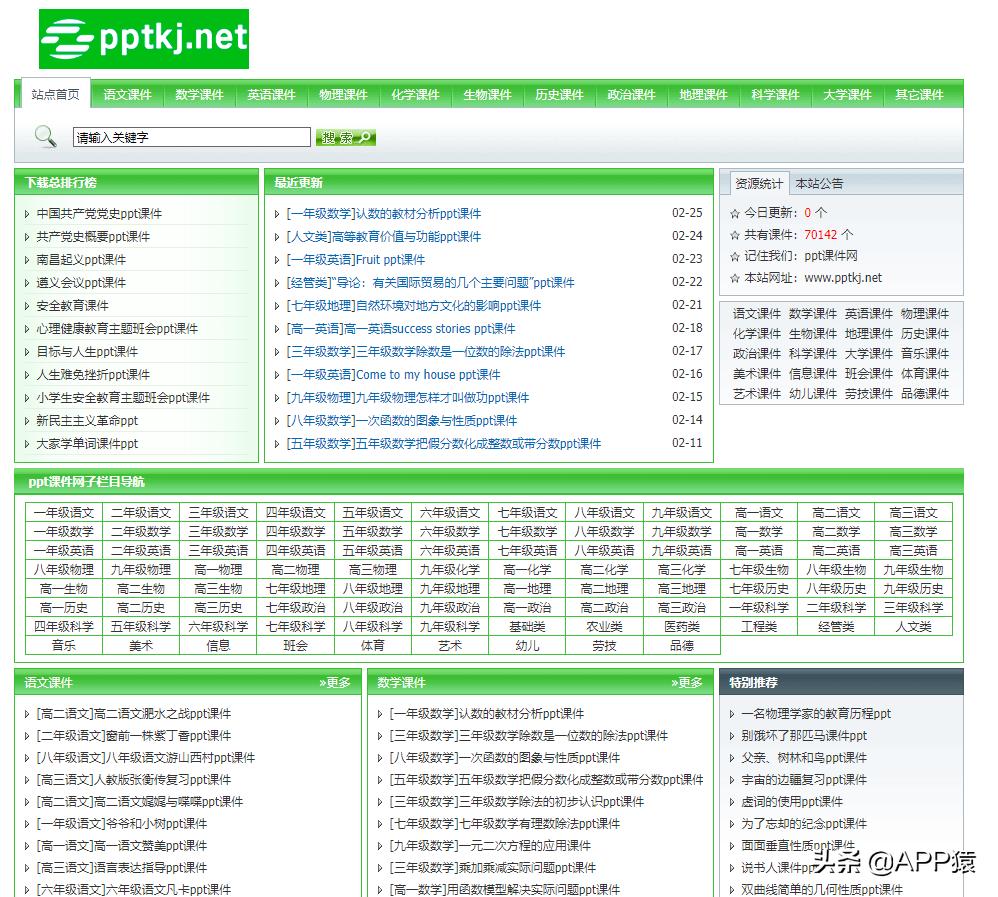The height and width of the screenshot is (897, 998).
Task: Click the magnifying glass search icon
Action: 45,136
